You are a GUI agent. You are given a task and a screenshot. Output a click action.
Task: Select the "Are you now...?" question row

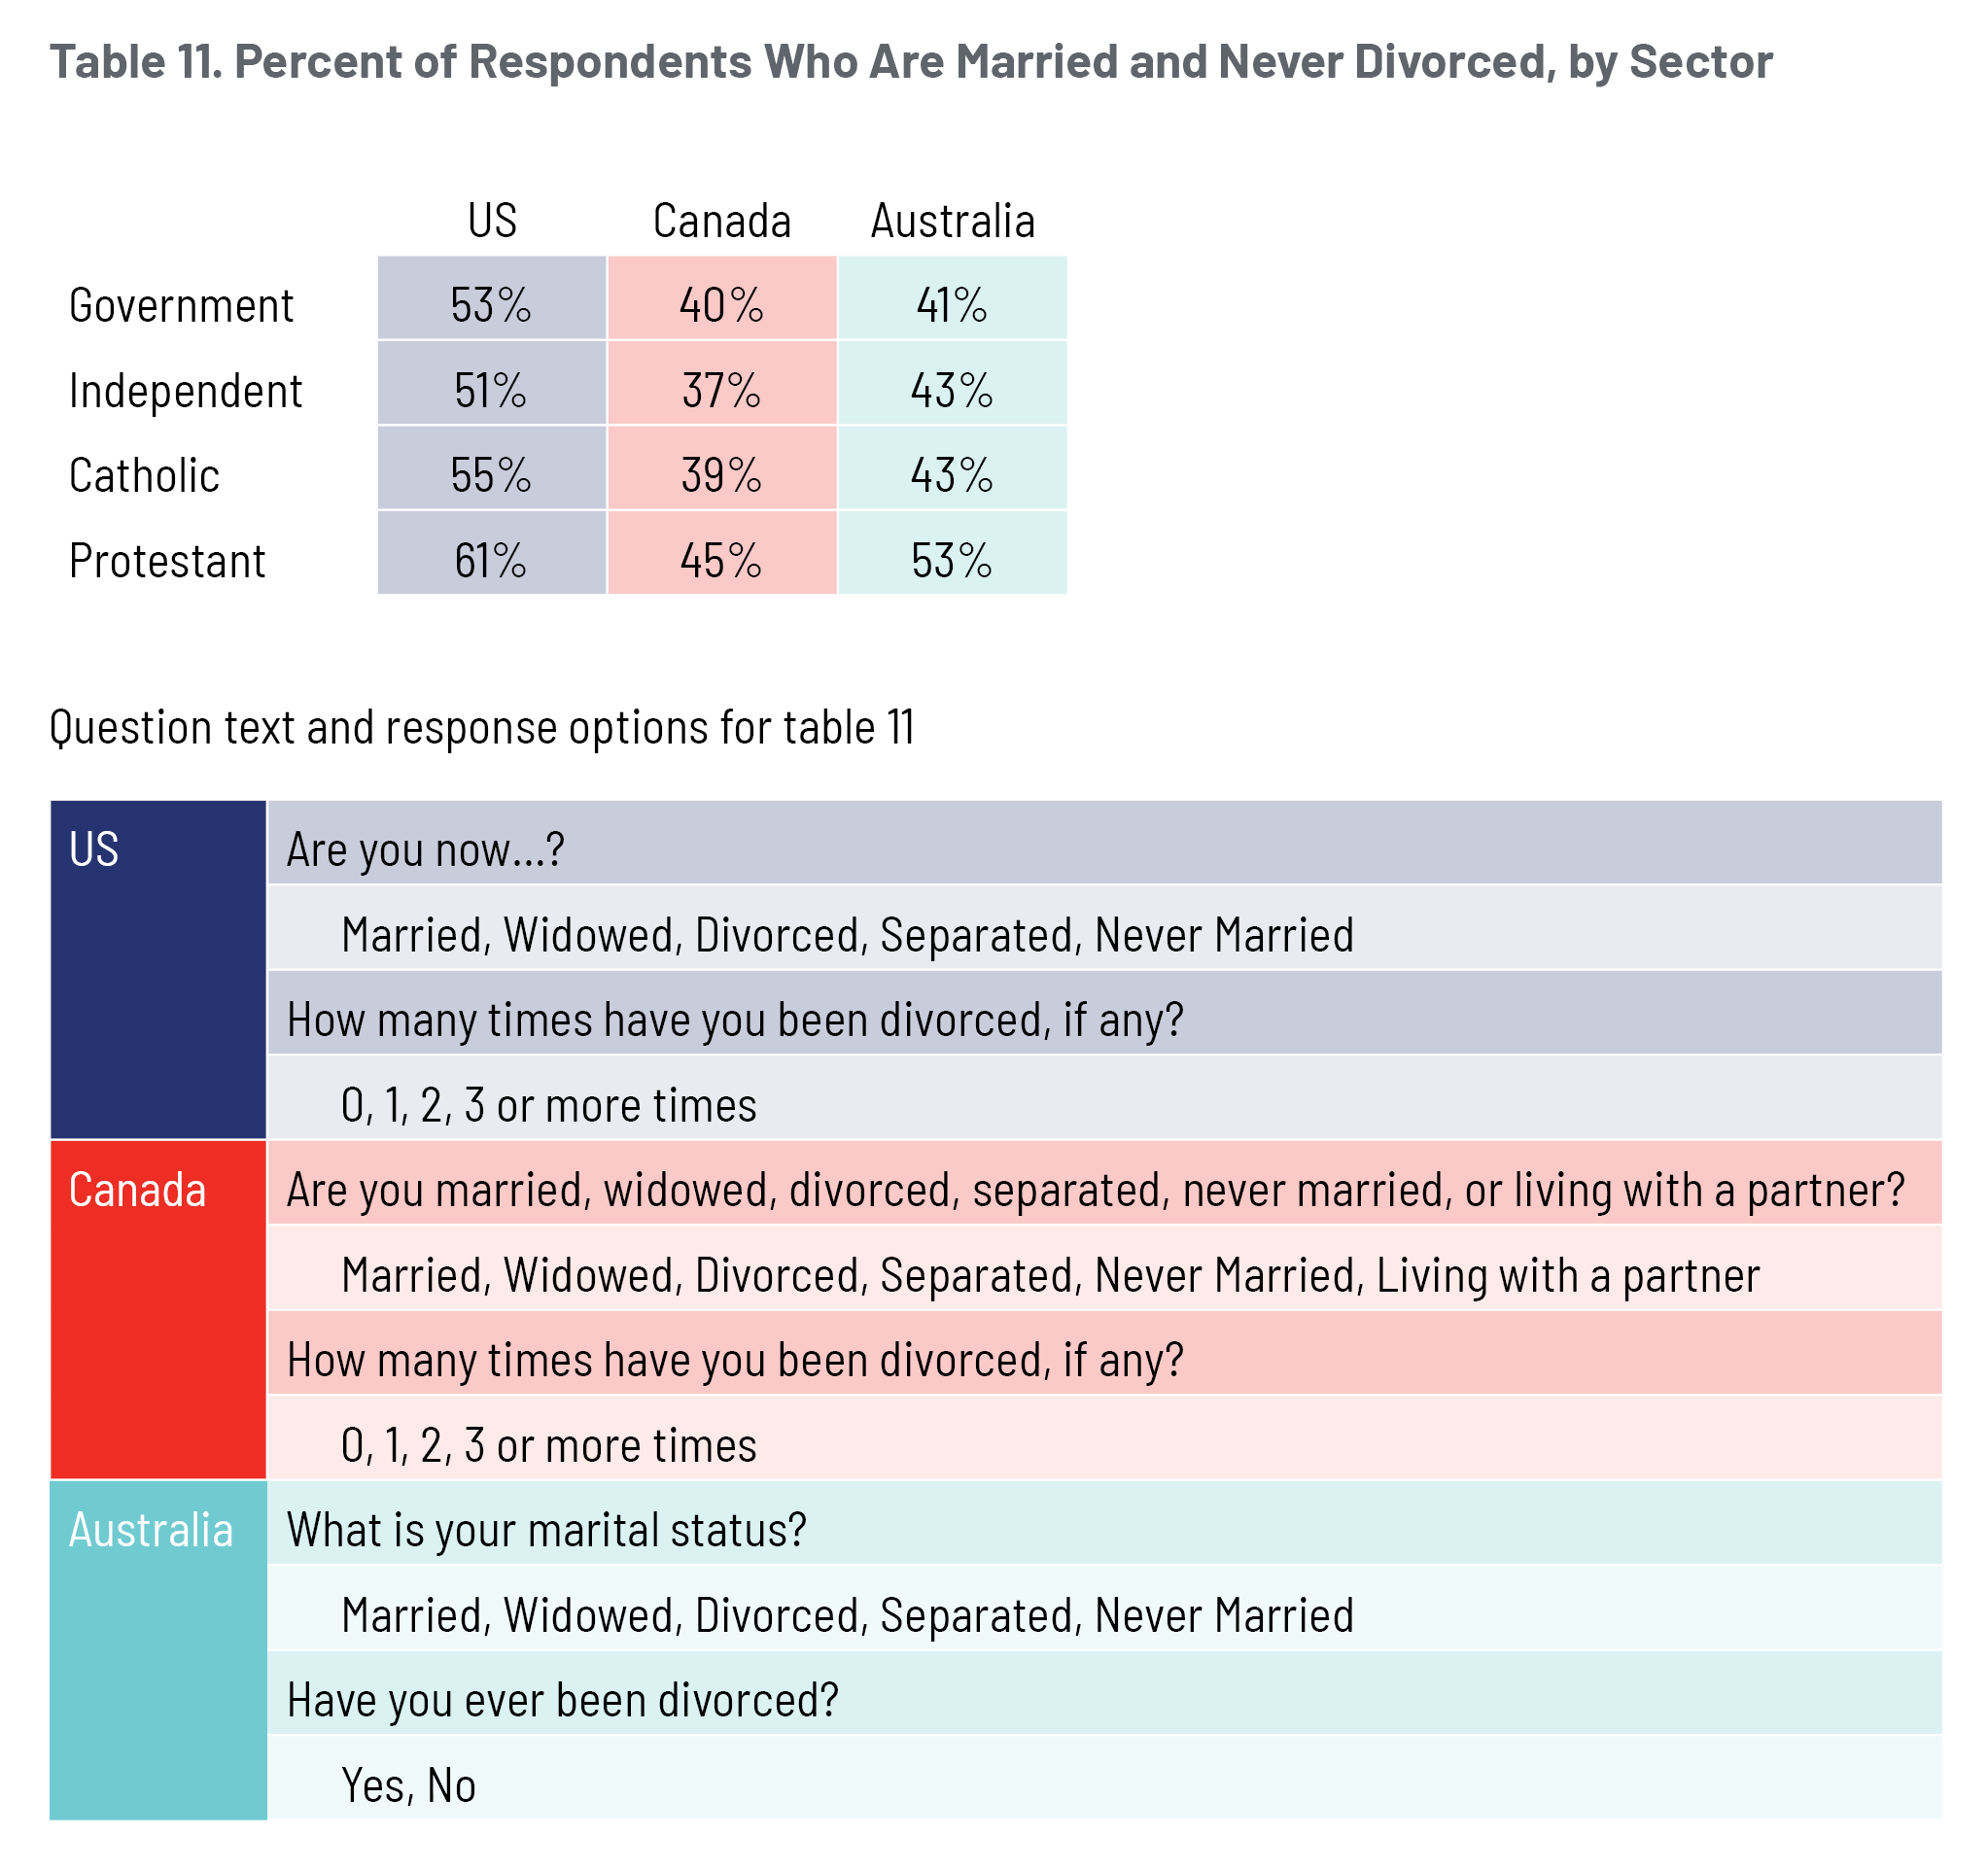[x=1104, y=850]
